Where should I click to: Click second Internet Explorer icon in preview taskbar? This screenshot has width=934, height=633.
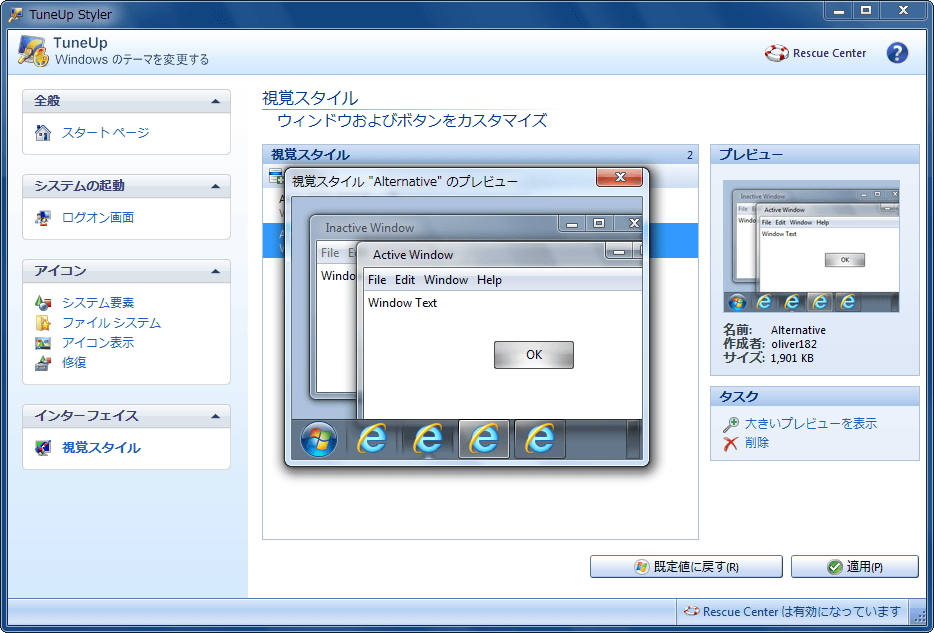pos(428,439)
